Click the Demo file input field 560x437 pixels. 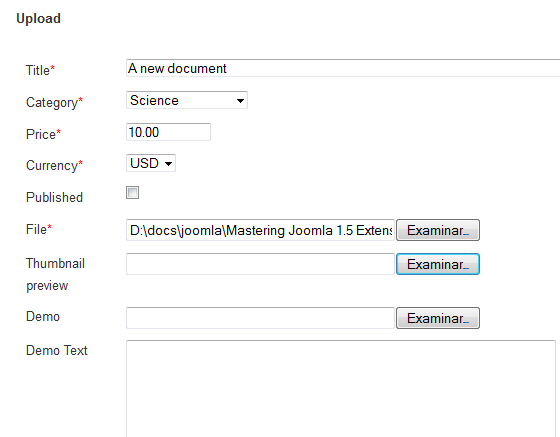260,318
